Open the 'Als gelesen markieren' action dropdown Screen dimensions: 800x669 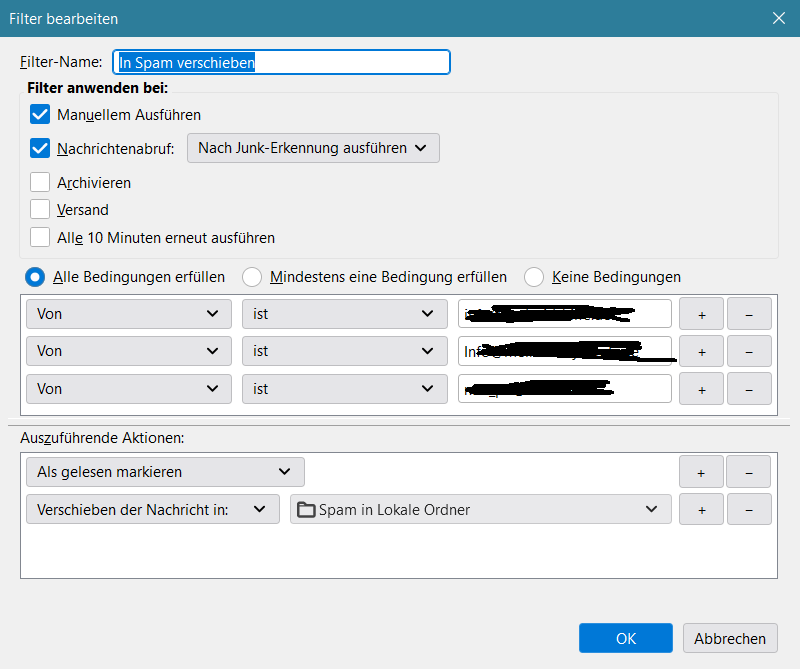[165, 471]
